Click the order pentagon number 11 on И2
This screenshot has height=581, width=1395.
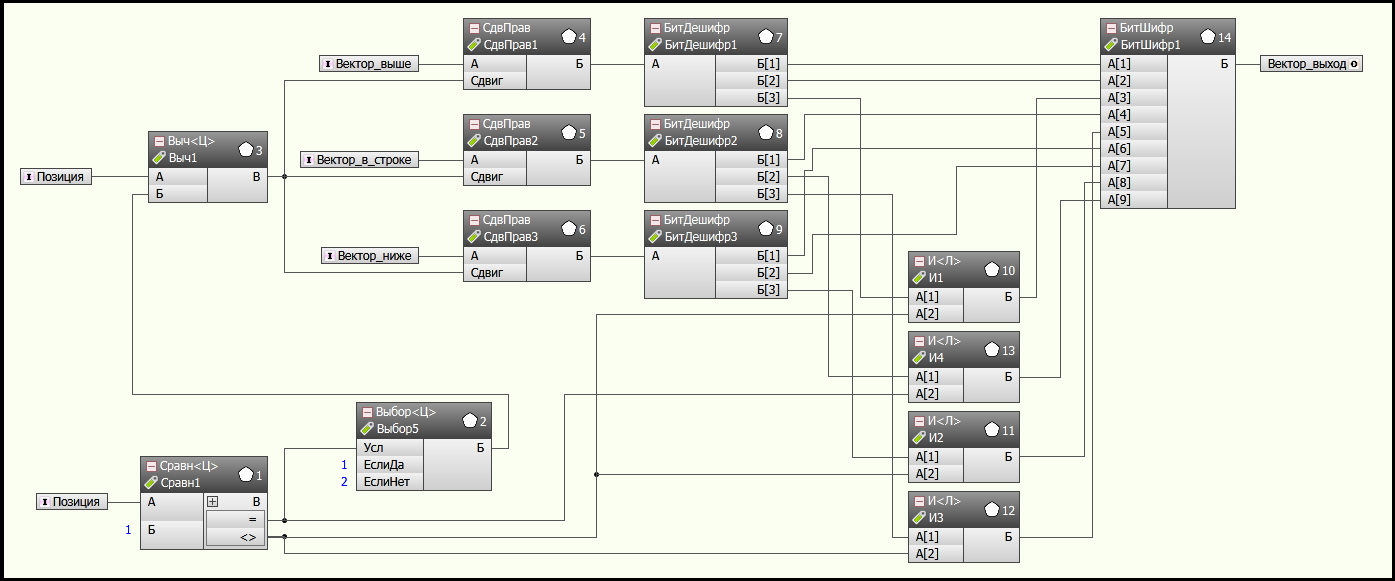[992, 429]
